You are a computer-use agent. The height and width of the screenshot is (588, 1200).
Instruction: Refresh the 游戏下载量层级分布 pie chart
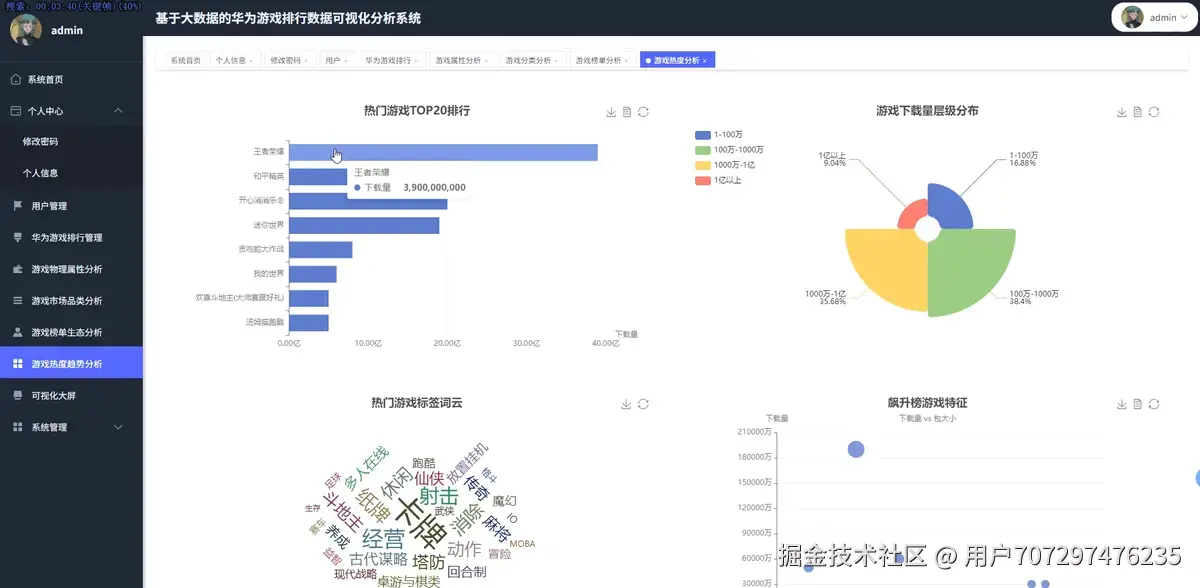pos(1154,112)
